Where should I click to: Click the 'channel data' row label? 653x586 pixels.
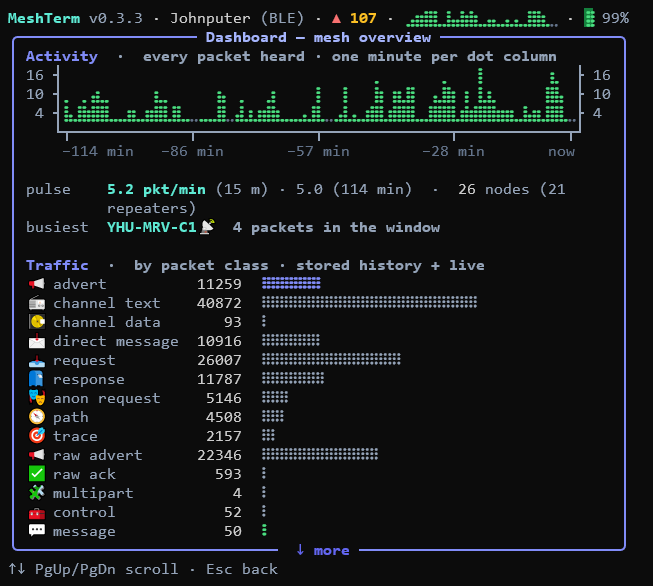(x=107, y=322)
